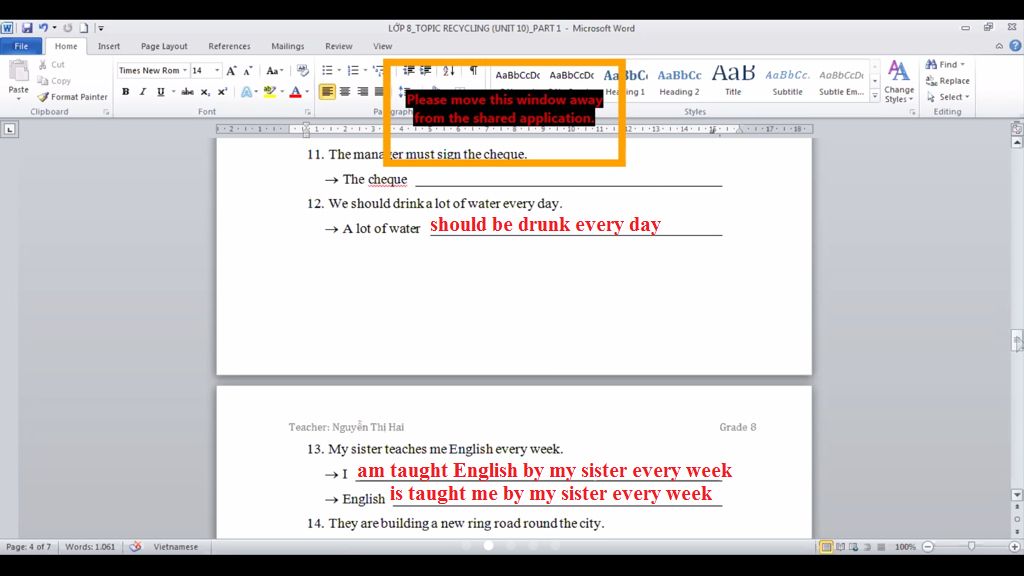Image resolution: width=1024 pixels, height=576 pixels.
Task: Apply yellow text highlight color
Action: [x=270, y=92]
